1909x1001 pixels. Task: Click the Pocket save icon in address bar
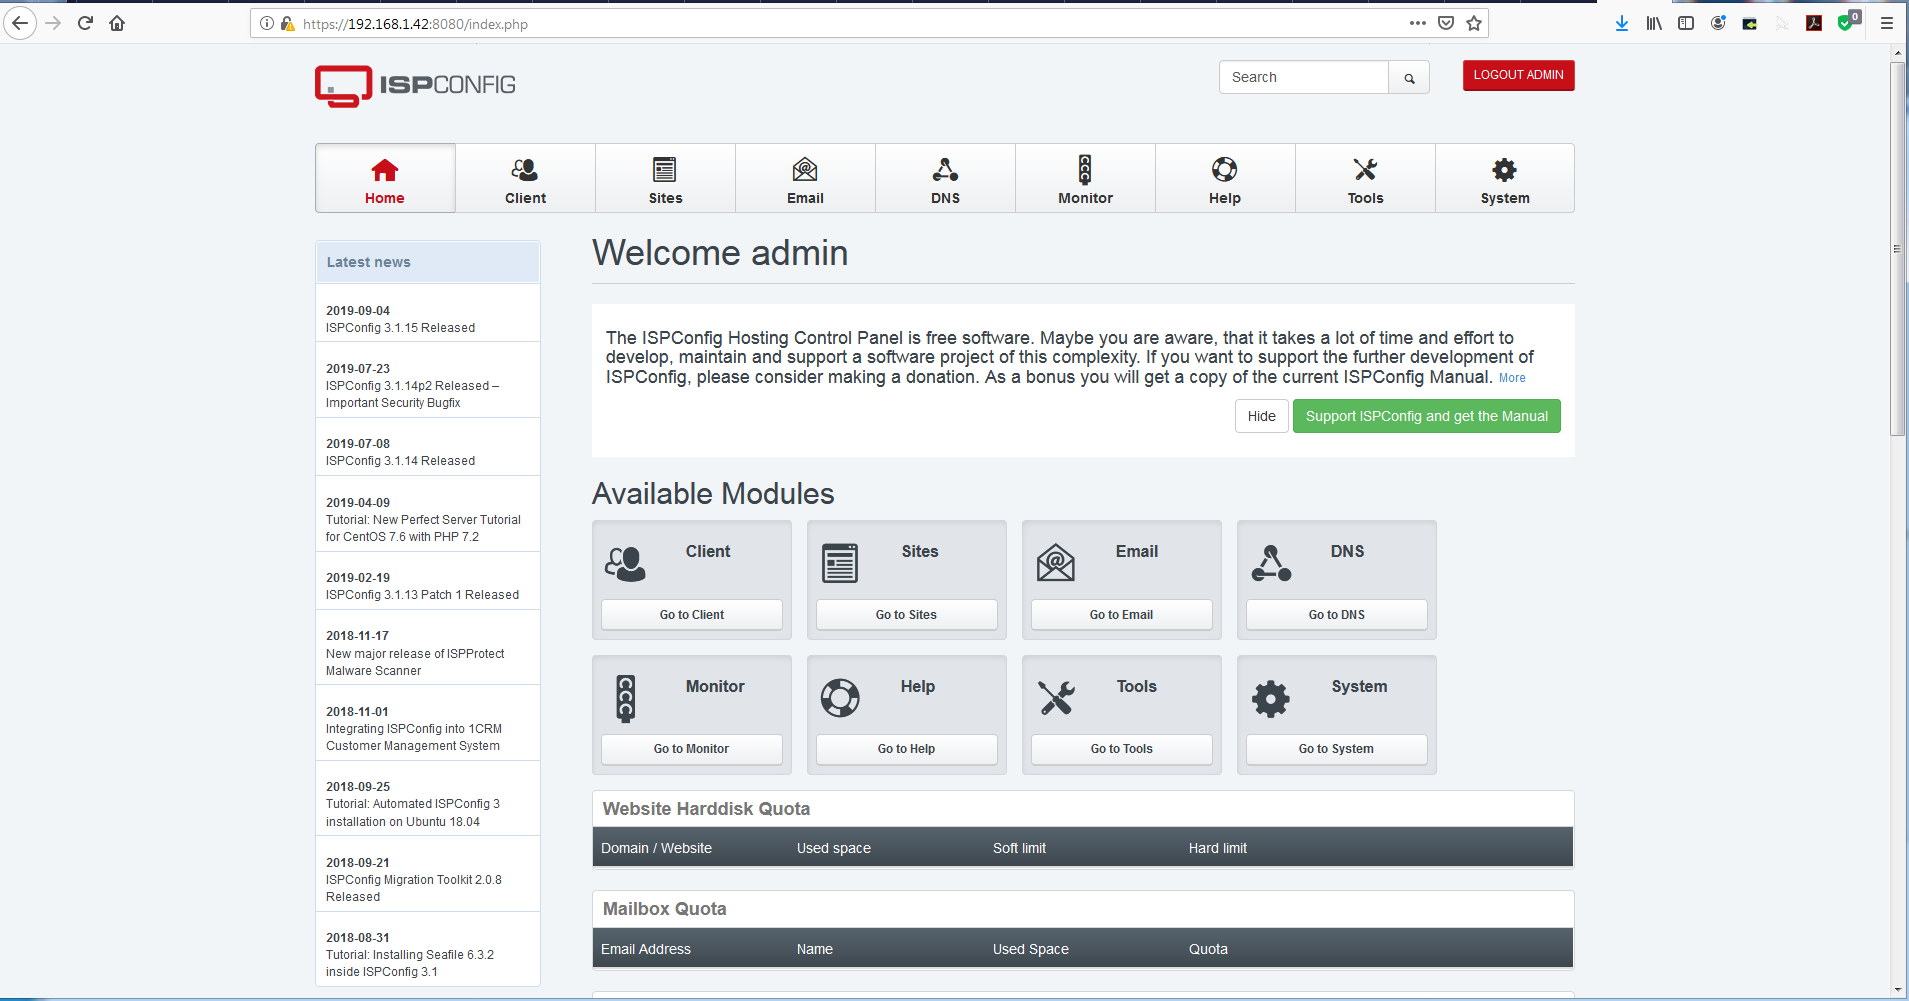[1446, 23]
